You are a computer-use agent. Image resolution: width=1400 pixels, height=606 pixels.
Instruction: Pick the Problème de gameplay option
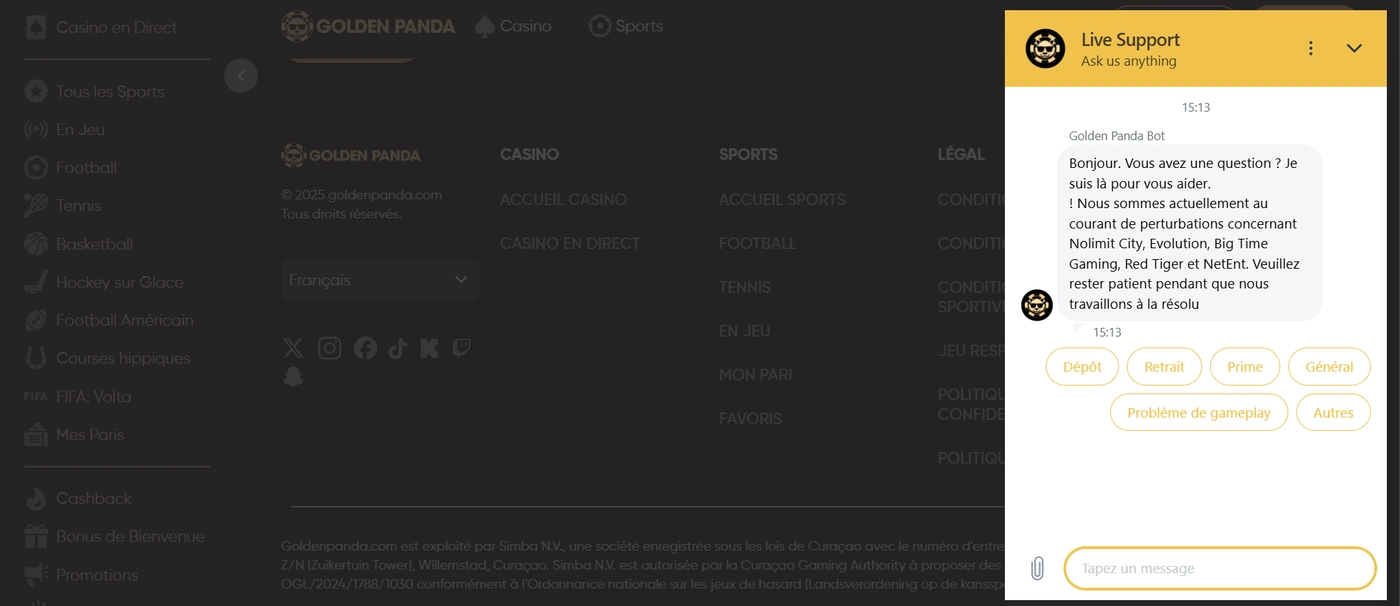pyautogui.click(x=1198, y=413)
